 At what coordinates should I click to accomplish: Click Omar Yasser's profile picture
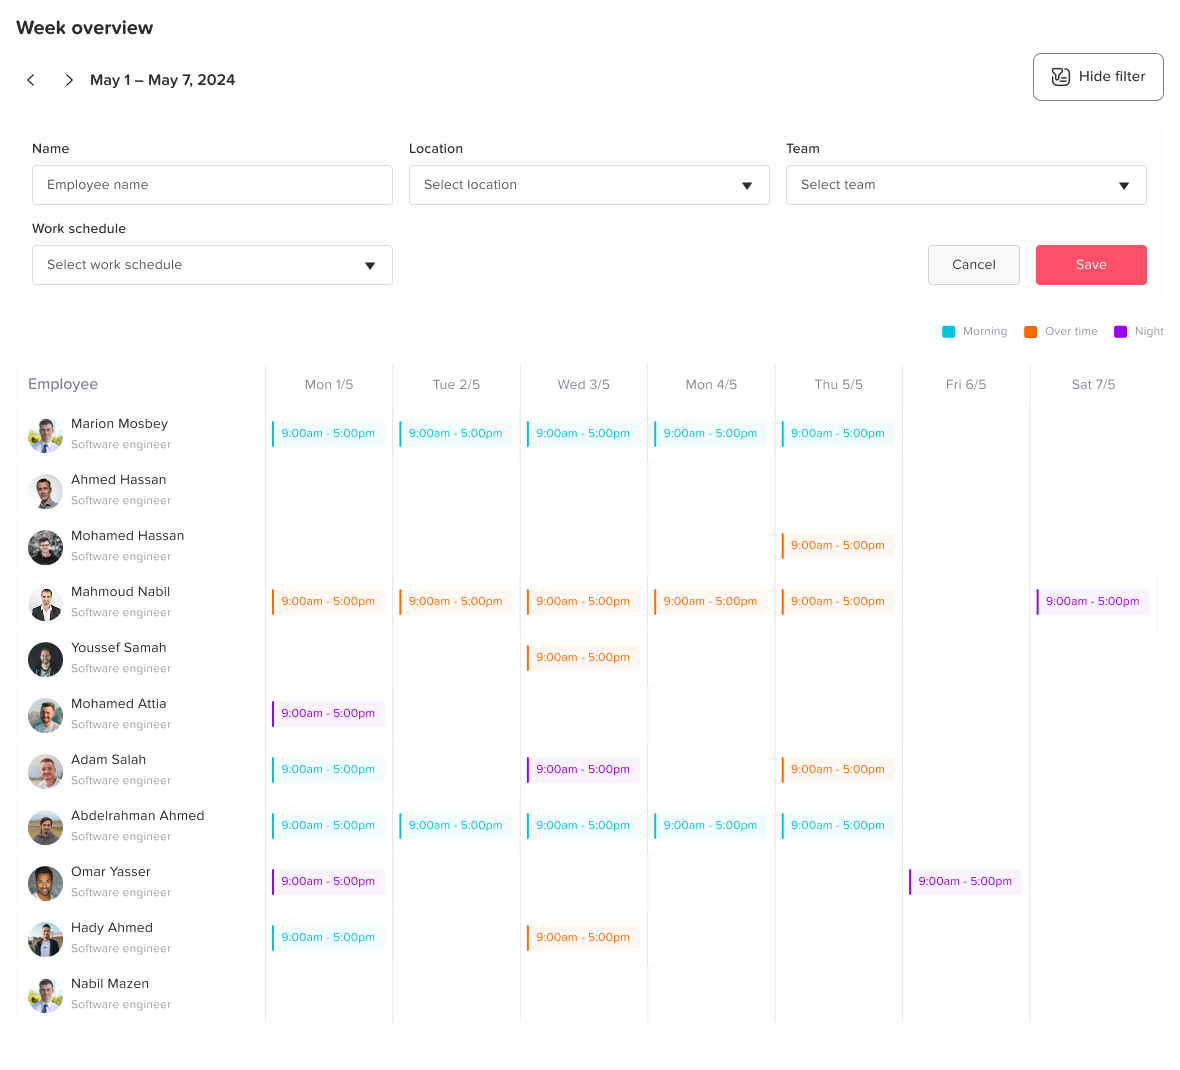pos(45,883)
